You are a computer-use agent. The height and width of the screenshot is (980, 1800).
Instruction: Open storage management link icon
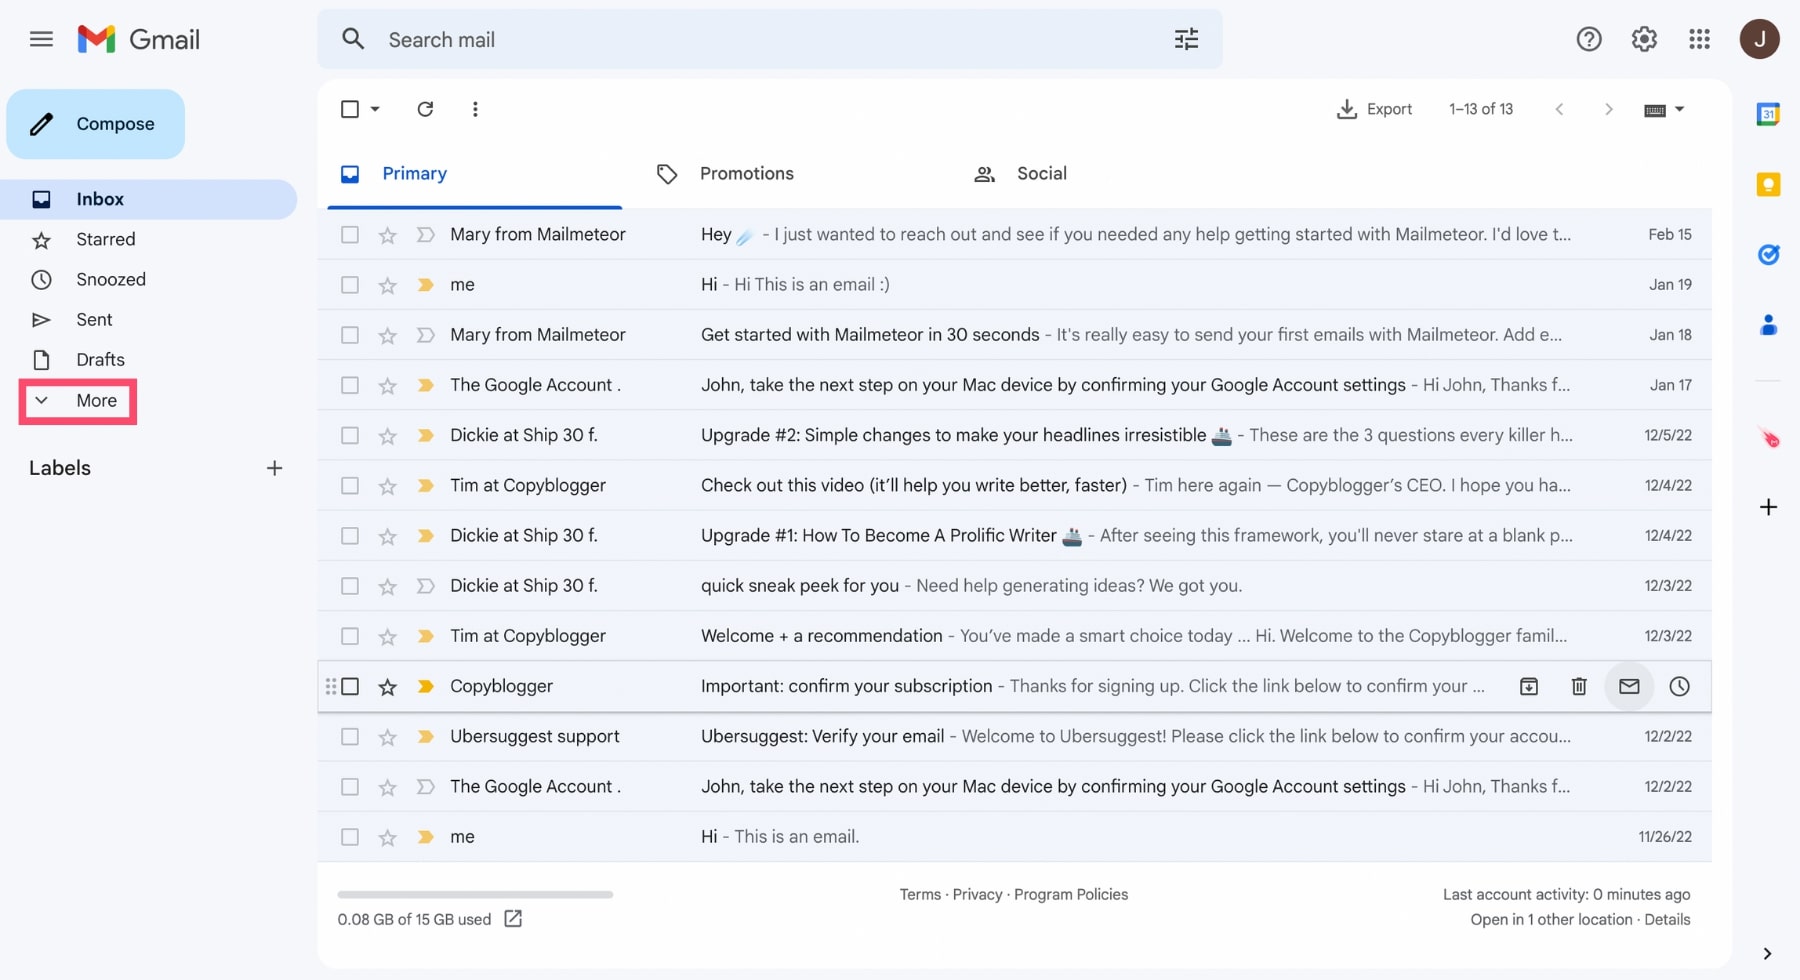pyautogui.click(x=513, y=918)
